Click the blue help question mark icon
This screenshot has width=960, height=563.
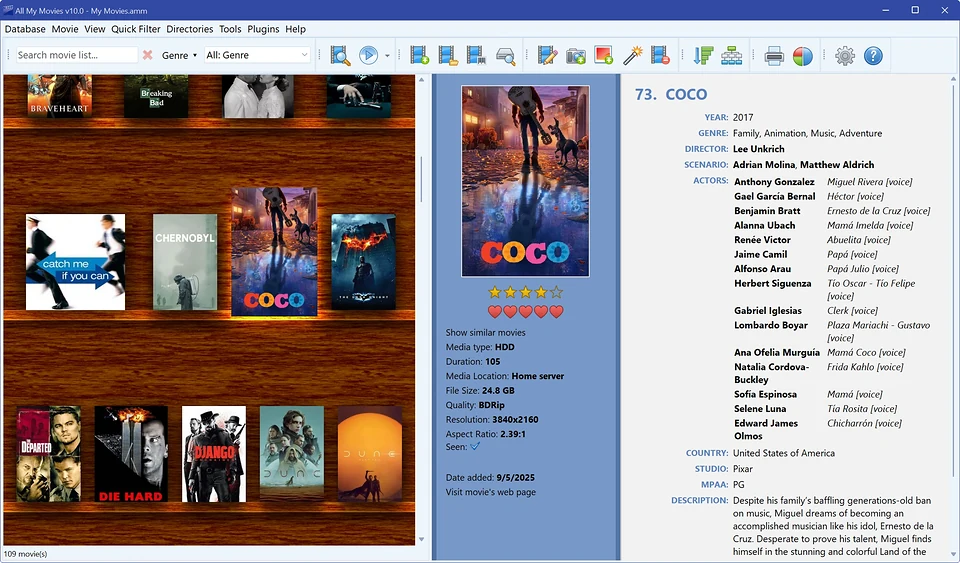pyautogui.click(x=873, y=56)
